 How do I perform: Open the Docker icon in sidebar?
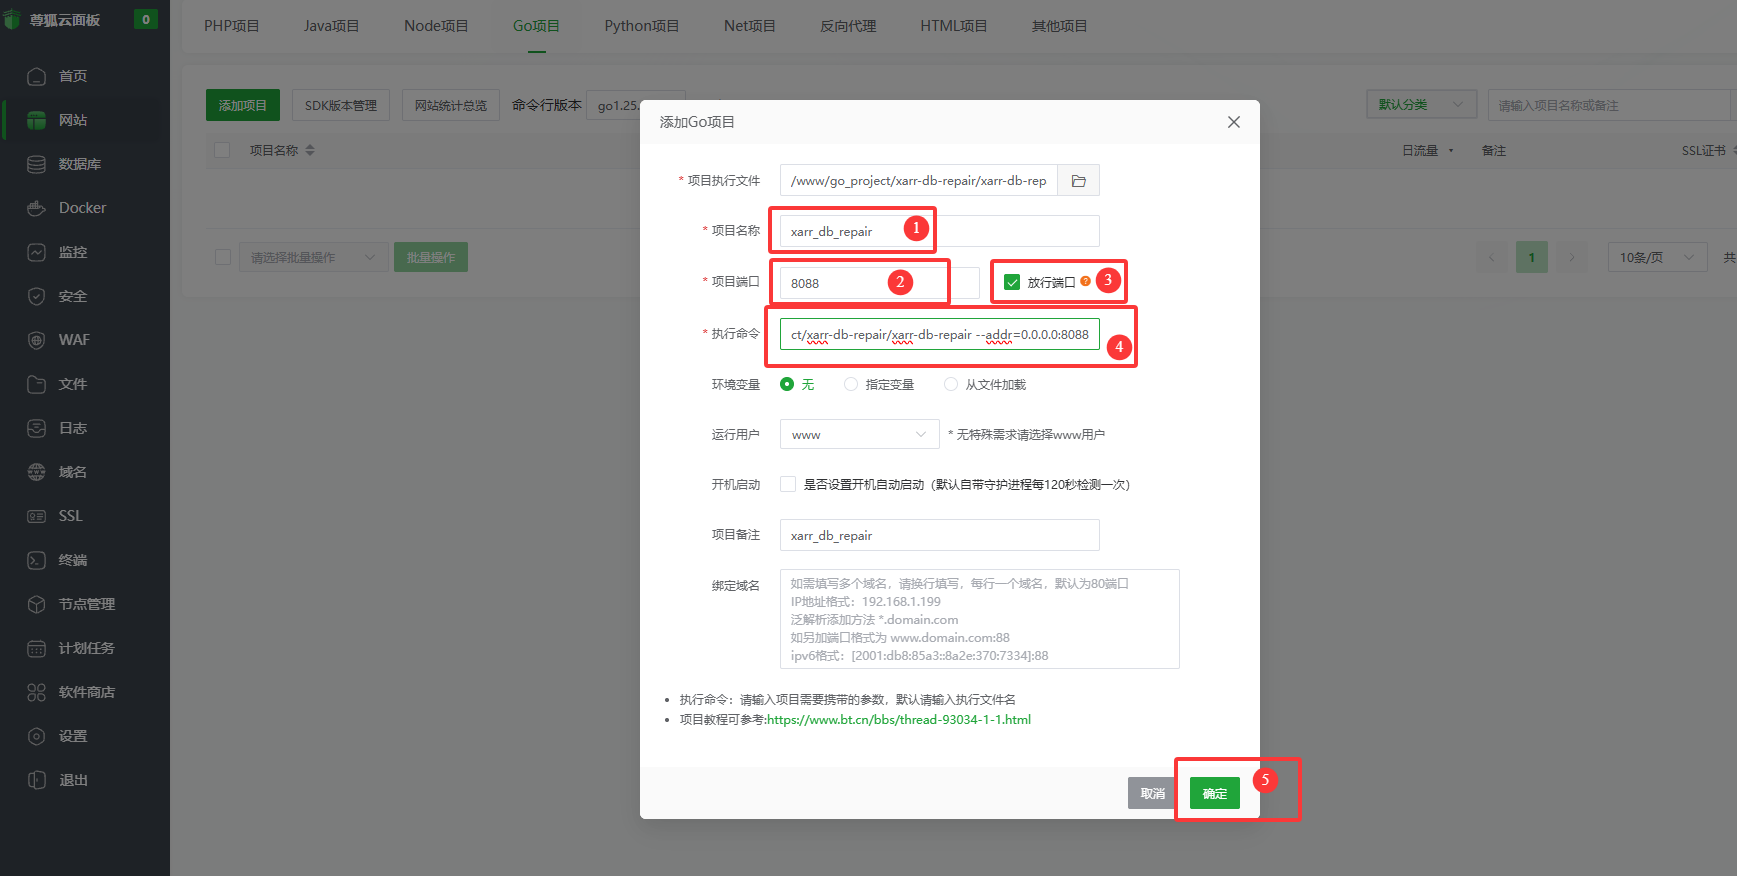(37, 208)
